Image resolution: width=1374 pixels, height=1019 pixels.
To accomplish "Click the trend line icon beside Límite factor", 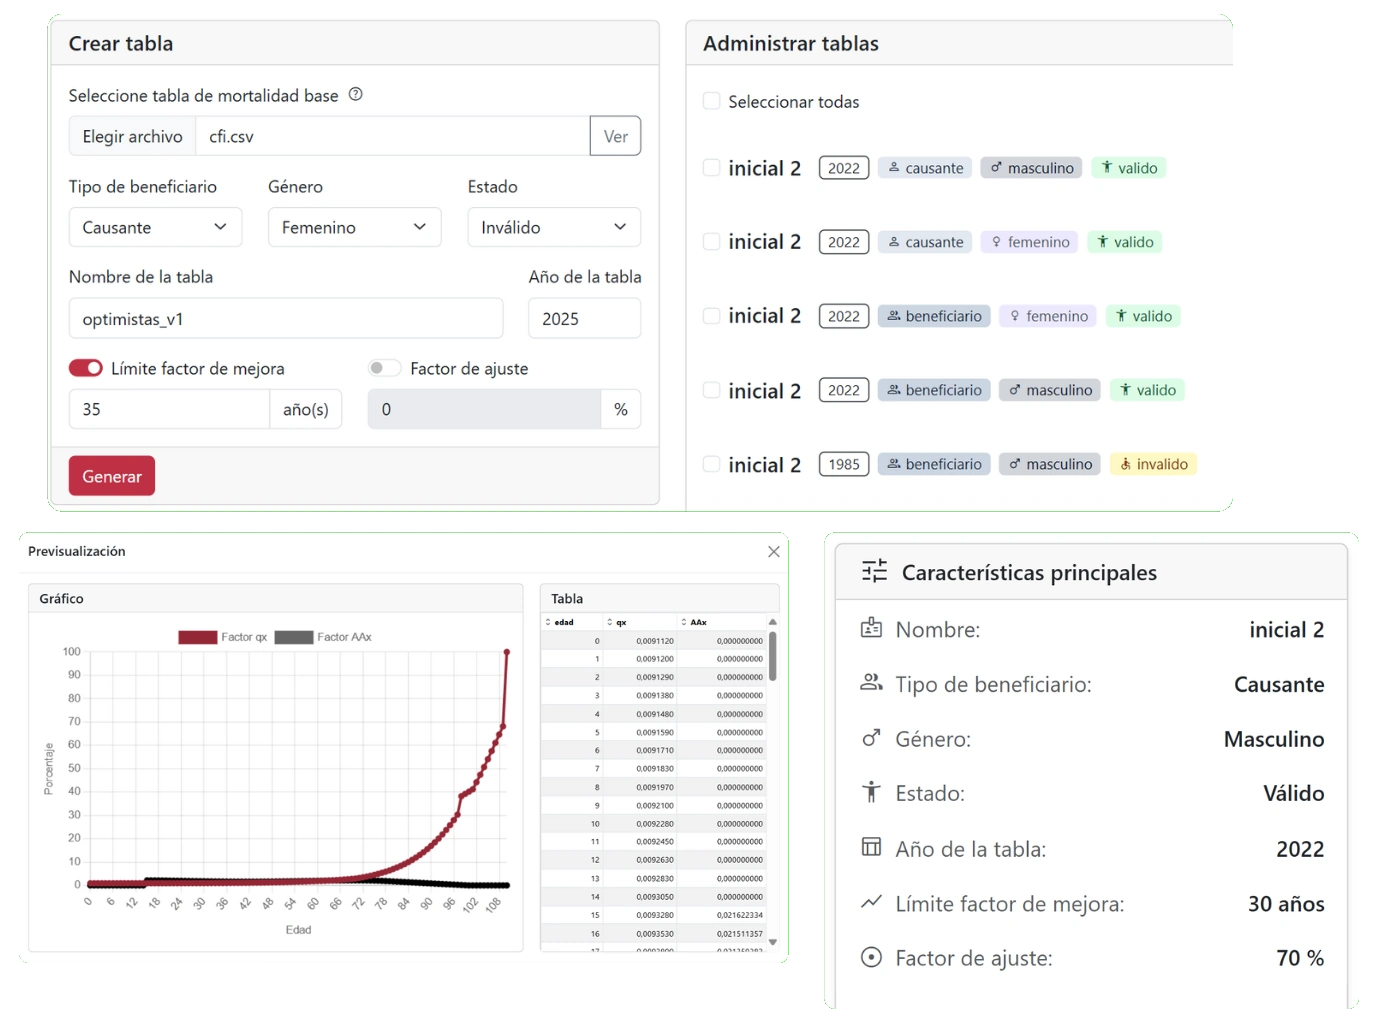I will 871,902.
